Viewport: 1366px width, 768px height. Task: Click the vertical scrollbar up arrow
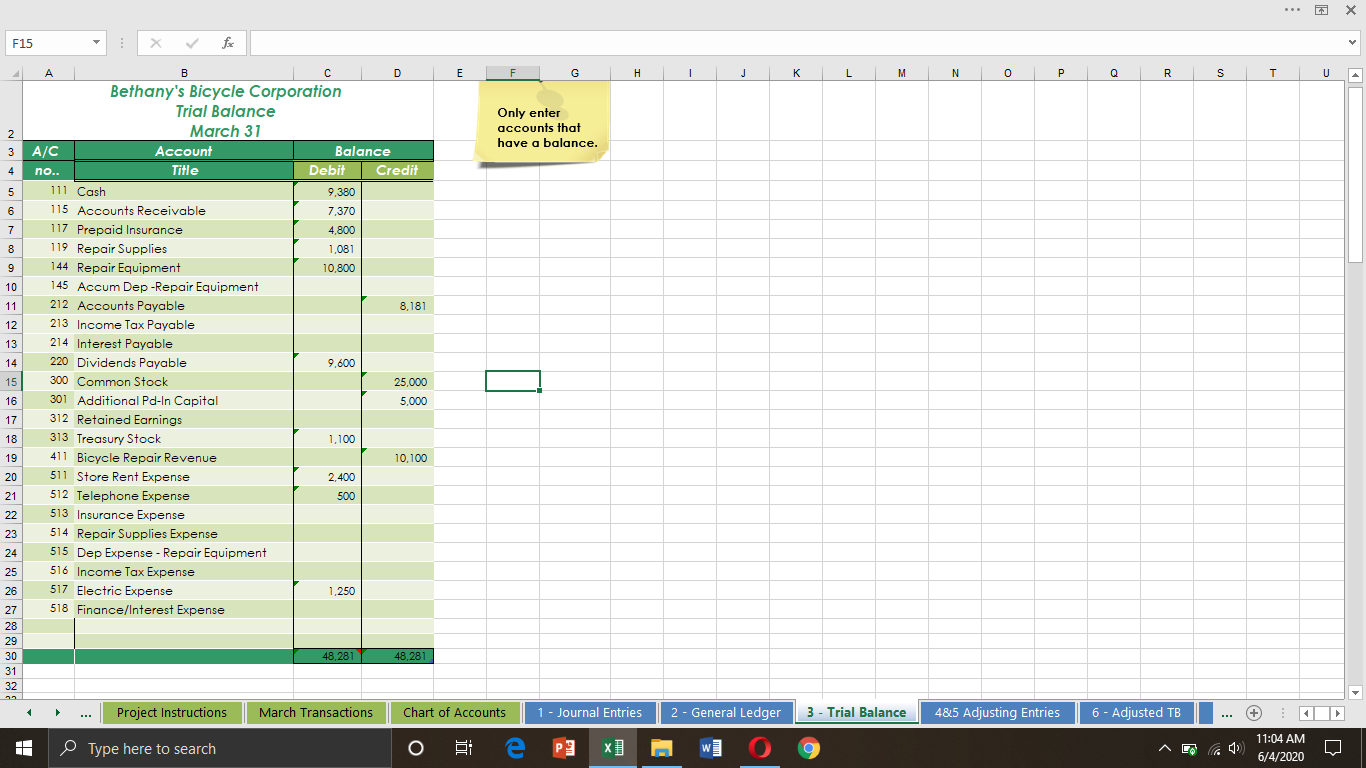1356,76
